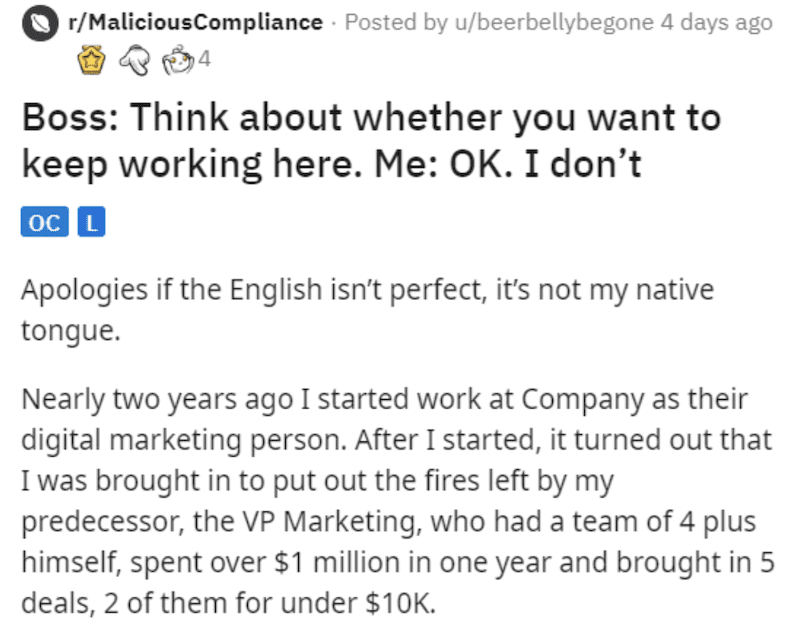
Task: Click the Snoo hugging award icon
Action: click(178, 60)
